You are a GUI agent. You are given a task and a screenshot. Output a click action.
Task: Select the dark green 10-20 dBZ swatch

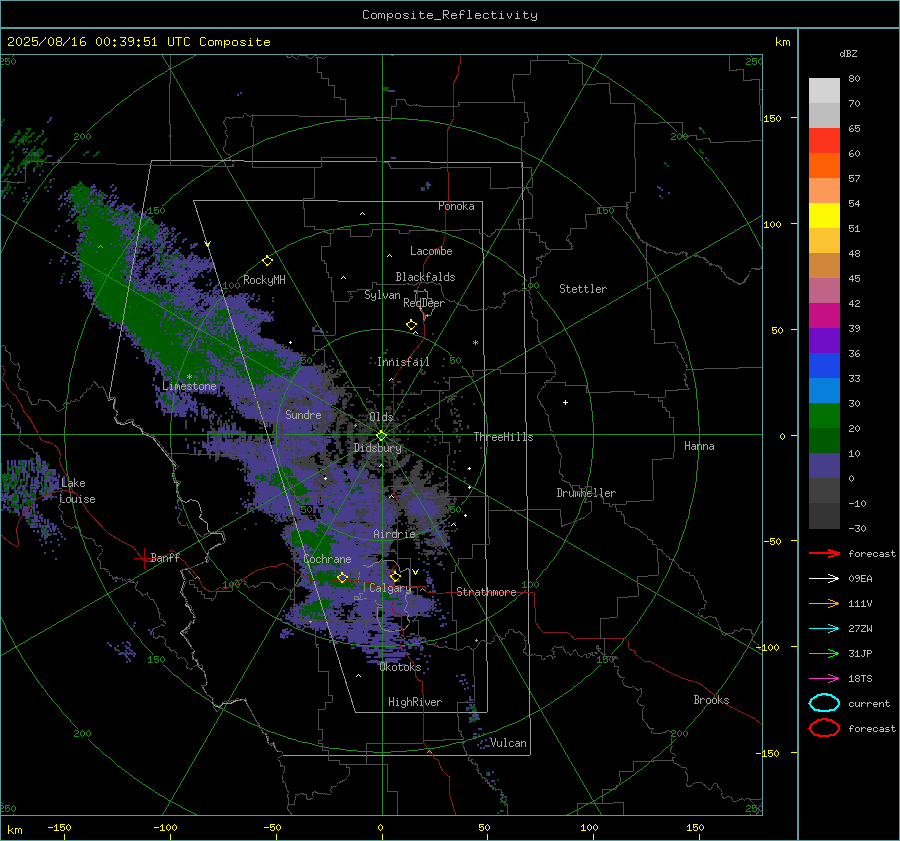tap(824, 441)
